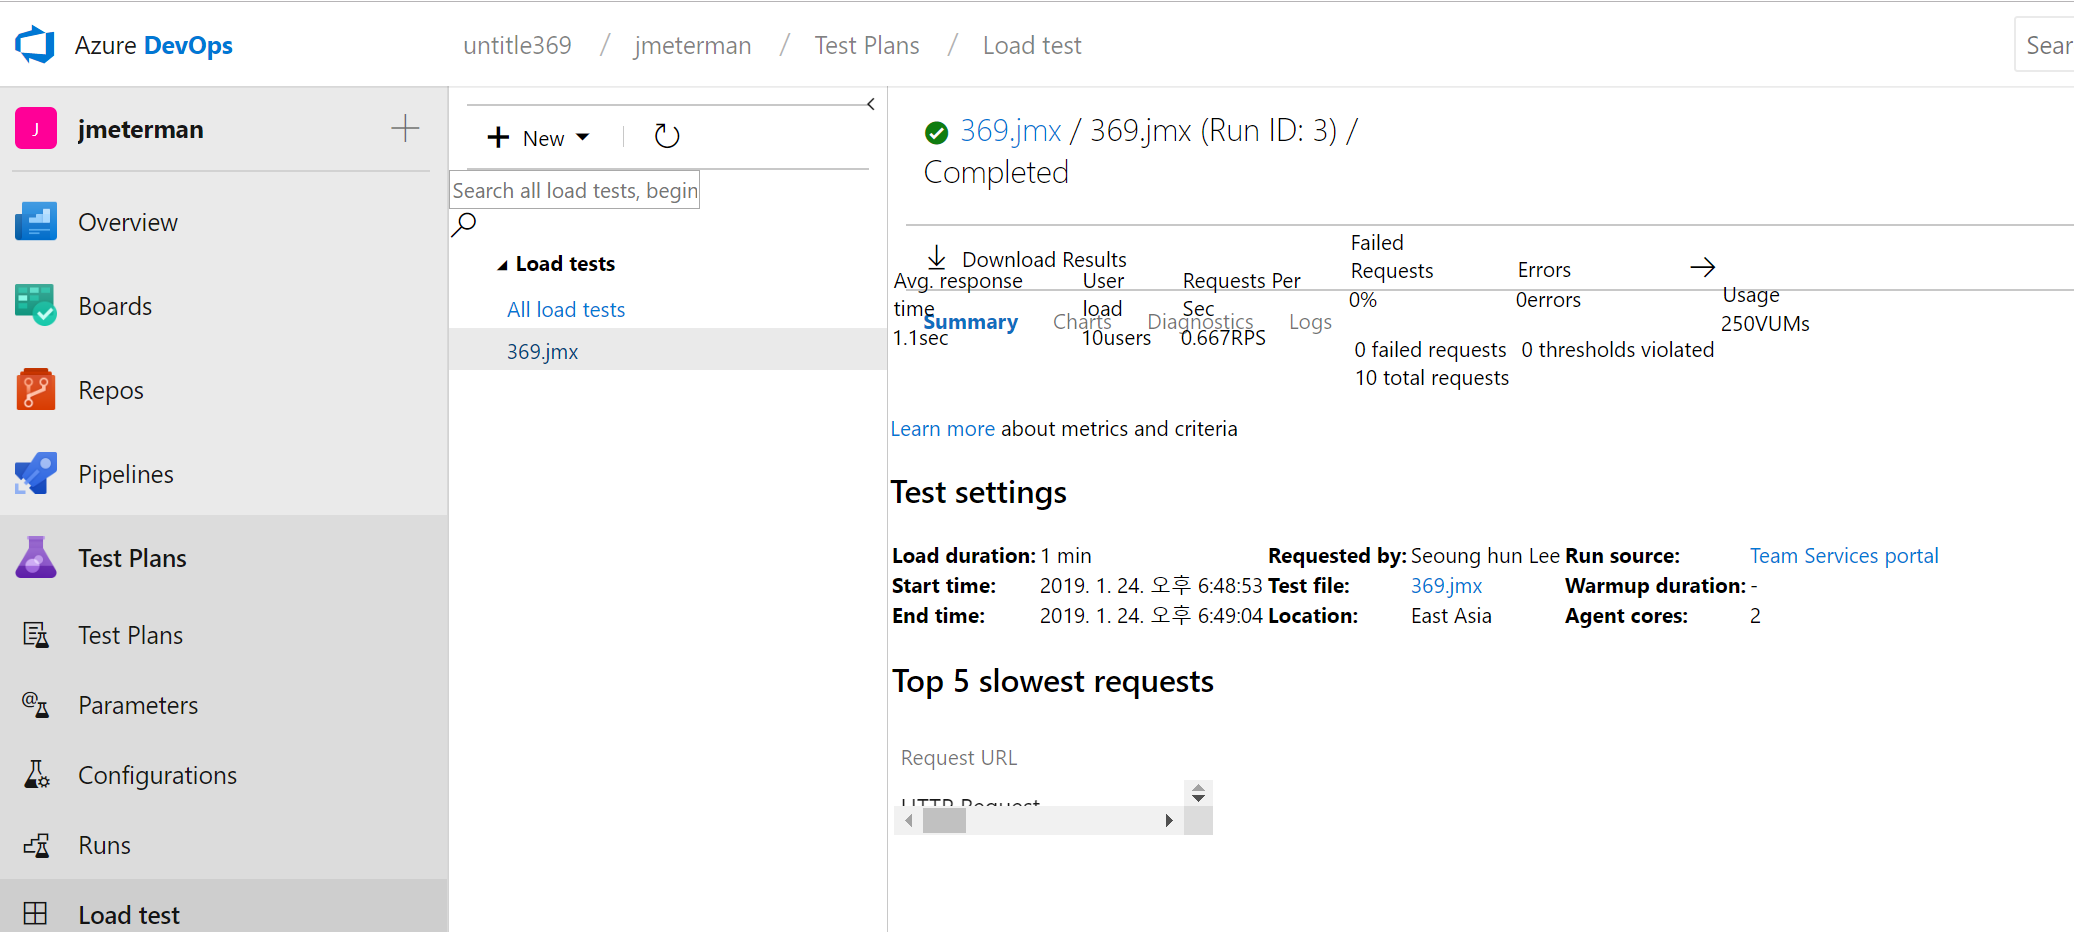
Task: Switch to the Summary tab
Action: (x=970, y=322)
